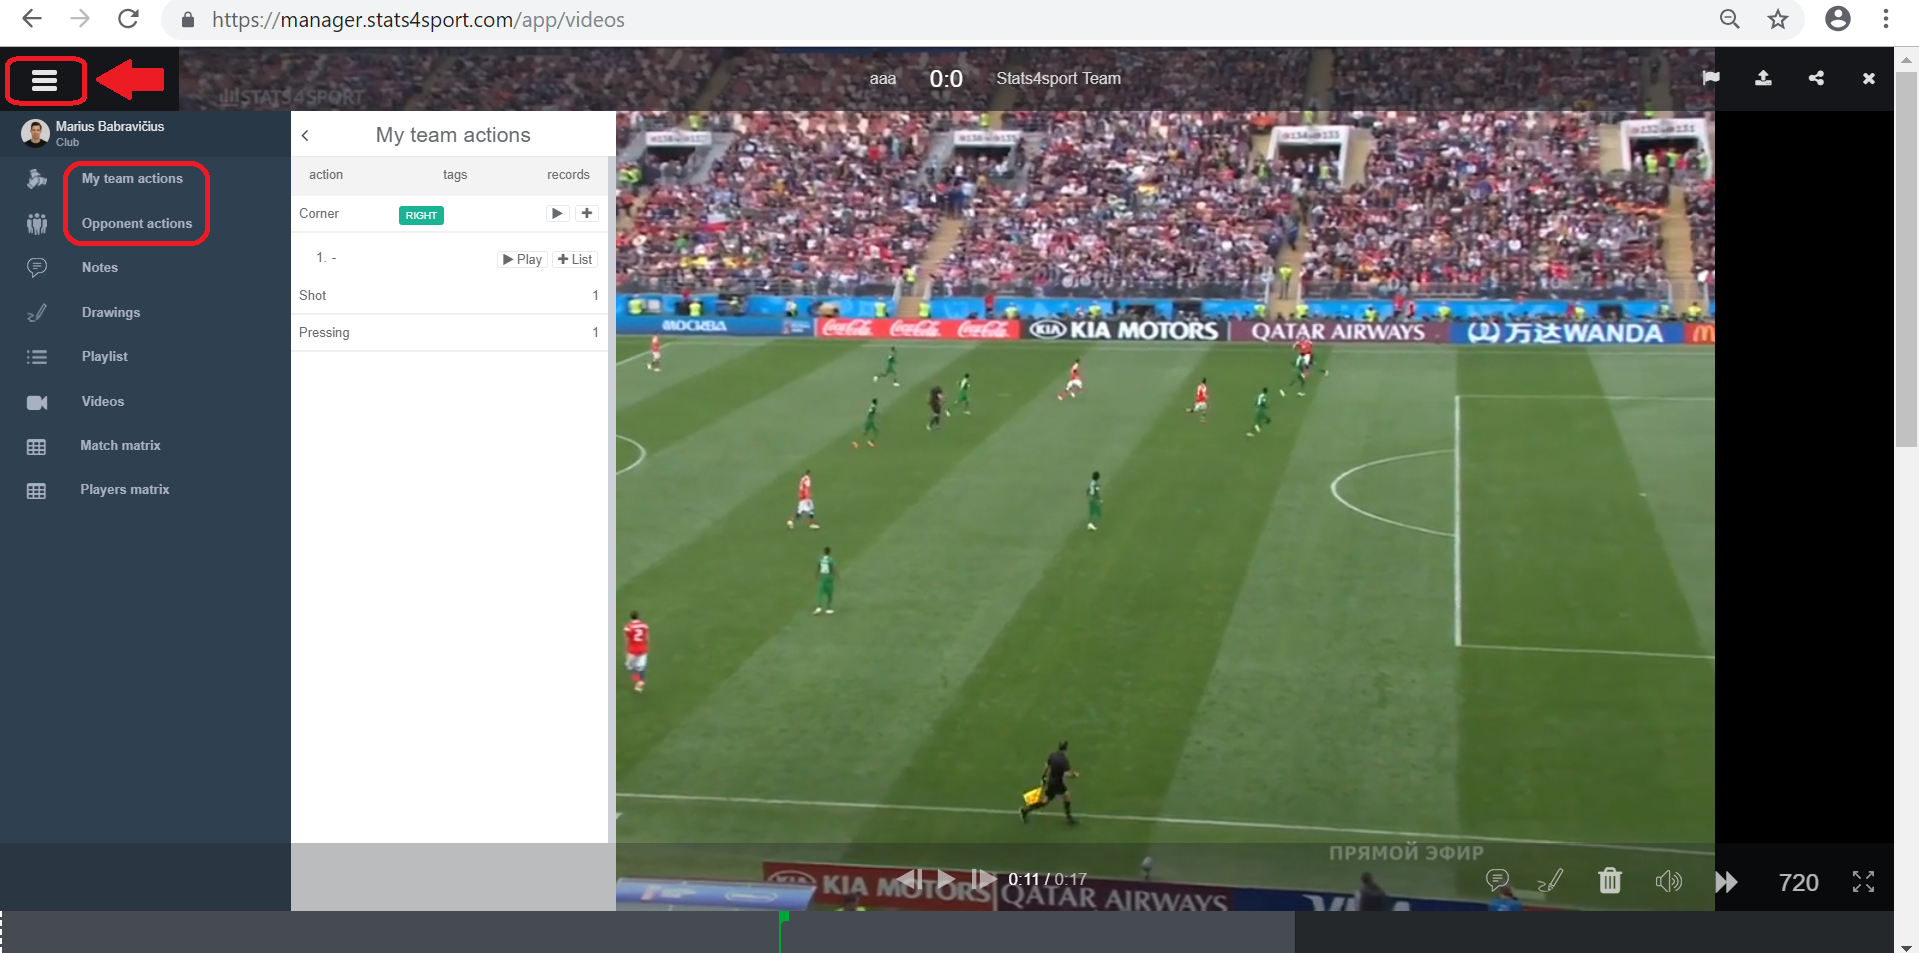Close the video player with X
This screenshot has height=953, width=1919.
1868,78
